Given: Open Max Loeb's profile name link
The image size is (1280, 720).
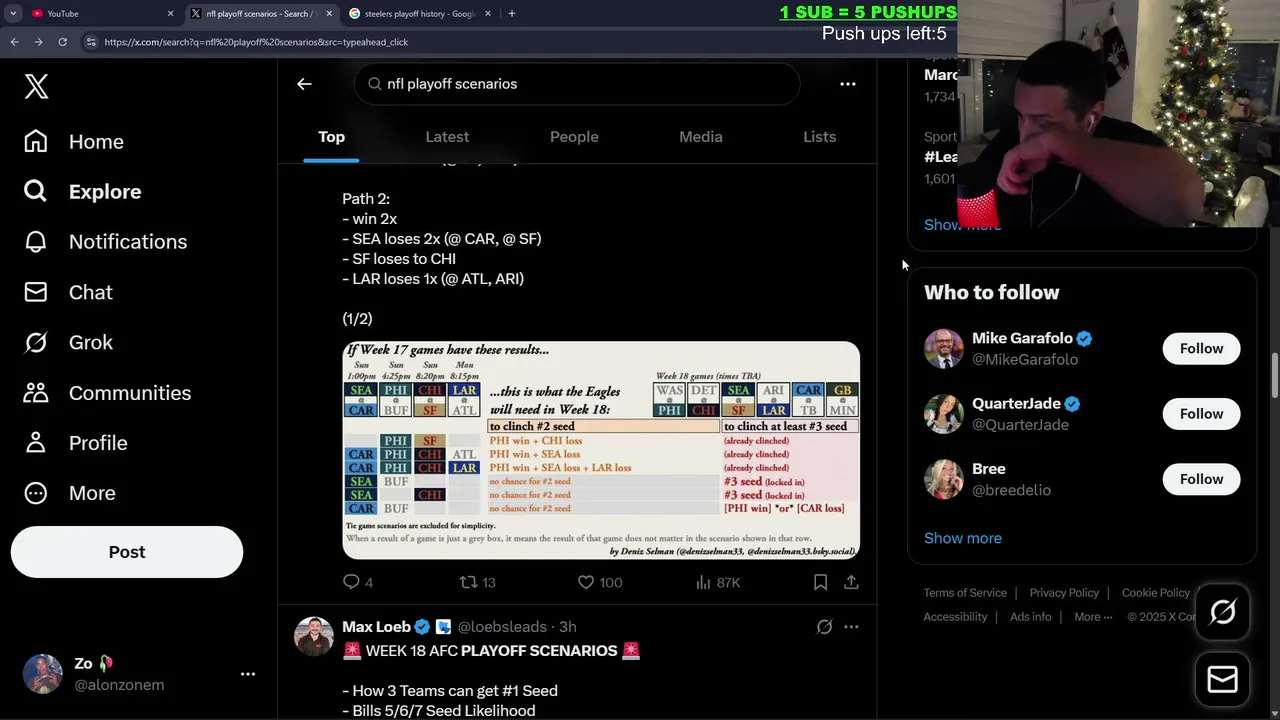Looking at the screenshot, I should (376, 627).
